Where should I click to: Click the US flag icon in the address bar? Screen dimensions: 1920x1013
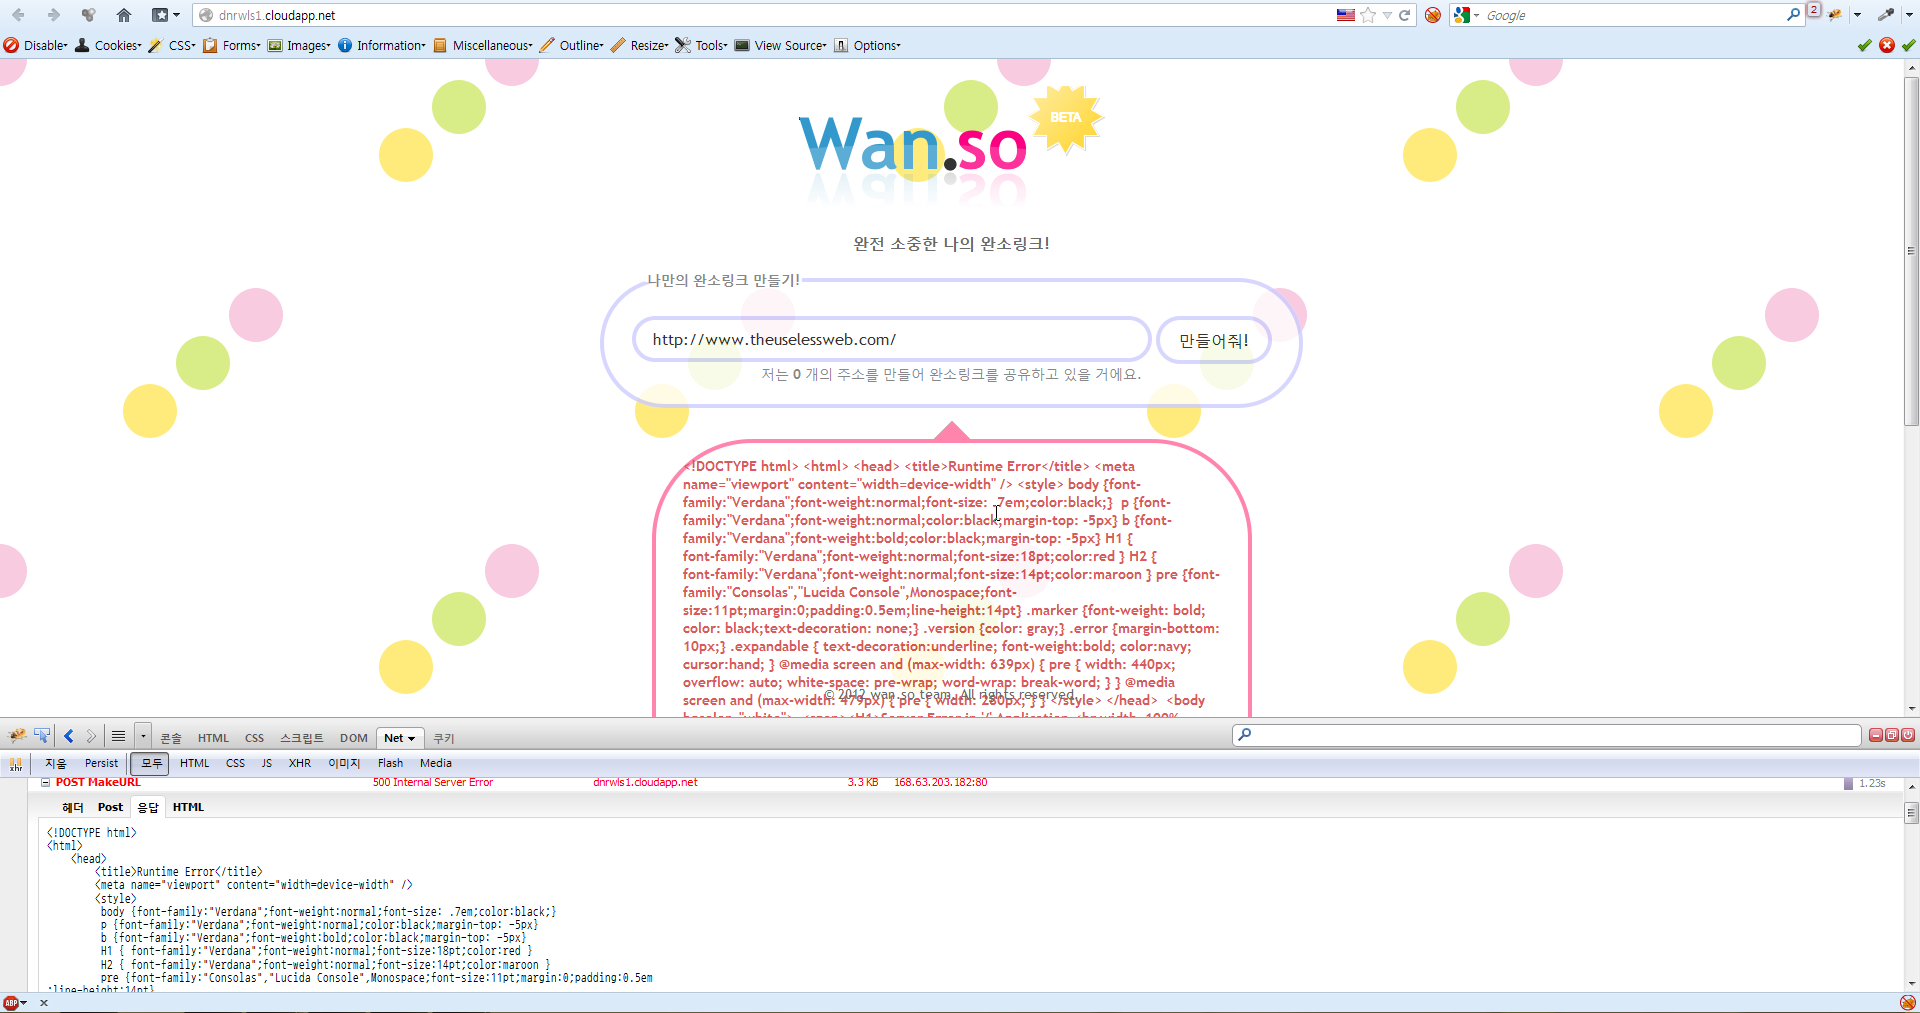tap(1346, 15)
